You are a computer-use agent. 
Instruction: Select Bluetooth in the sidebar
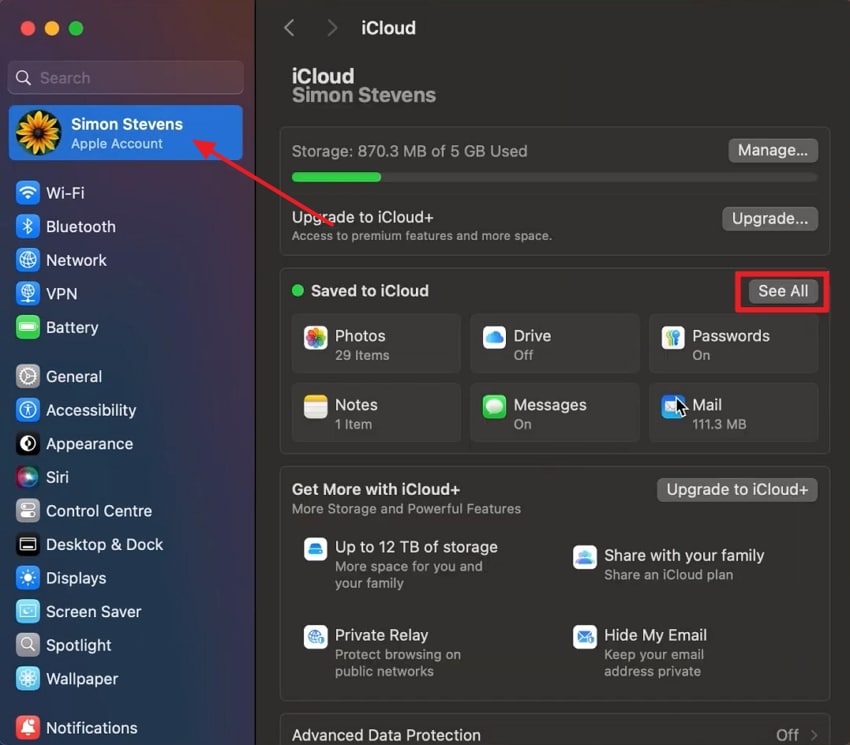pos(80,227)
